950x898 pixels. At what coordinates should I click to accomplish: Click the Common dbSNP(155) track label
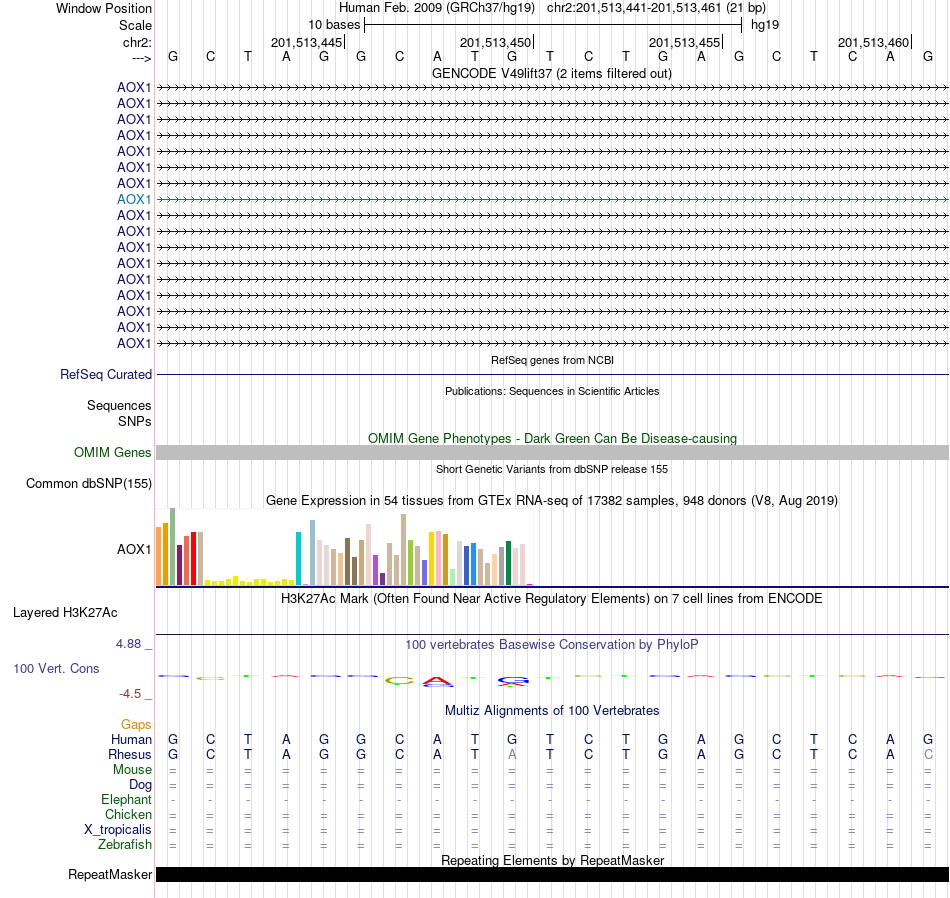point(88,484)
